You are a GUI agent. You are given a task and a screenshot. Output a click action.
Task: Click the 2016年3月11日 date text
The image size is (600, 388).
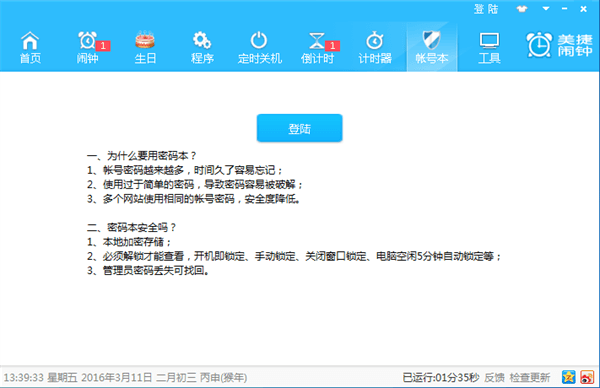click(117, 378)
